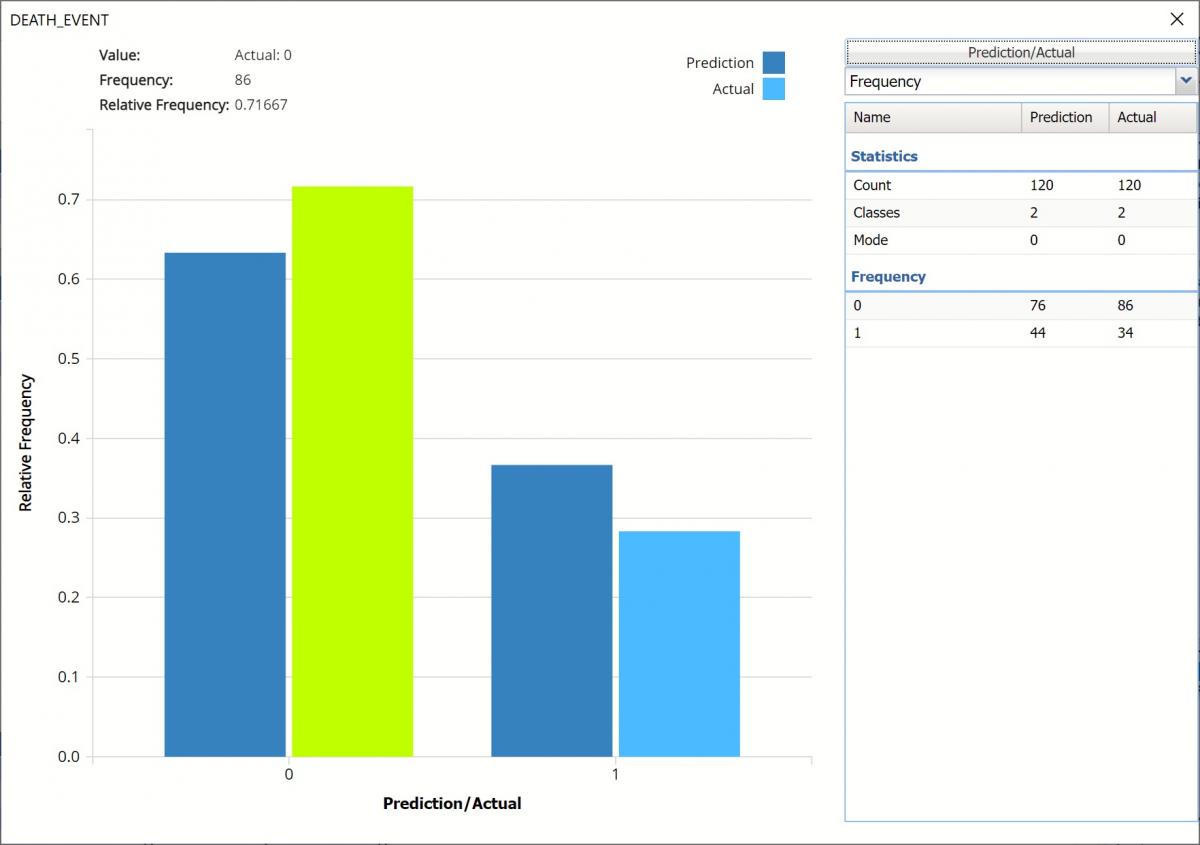Select the Mode row in Statistics

[1020, 240]
